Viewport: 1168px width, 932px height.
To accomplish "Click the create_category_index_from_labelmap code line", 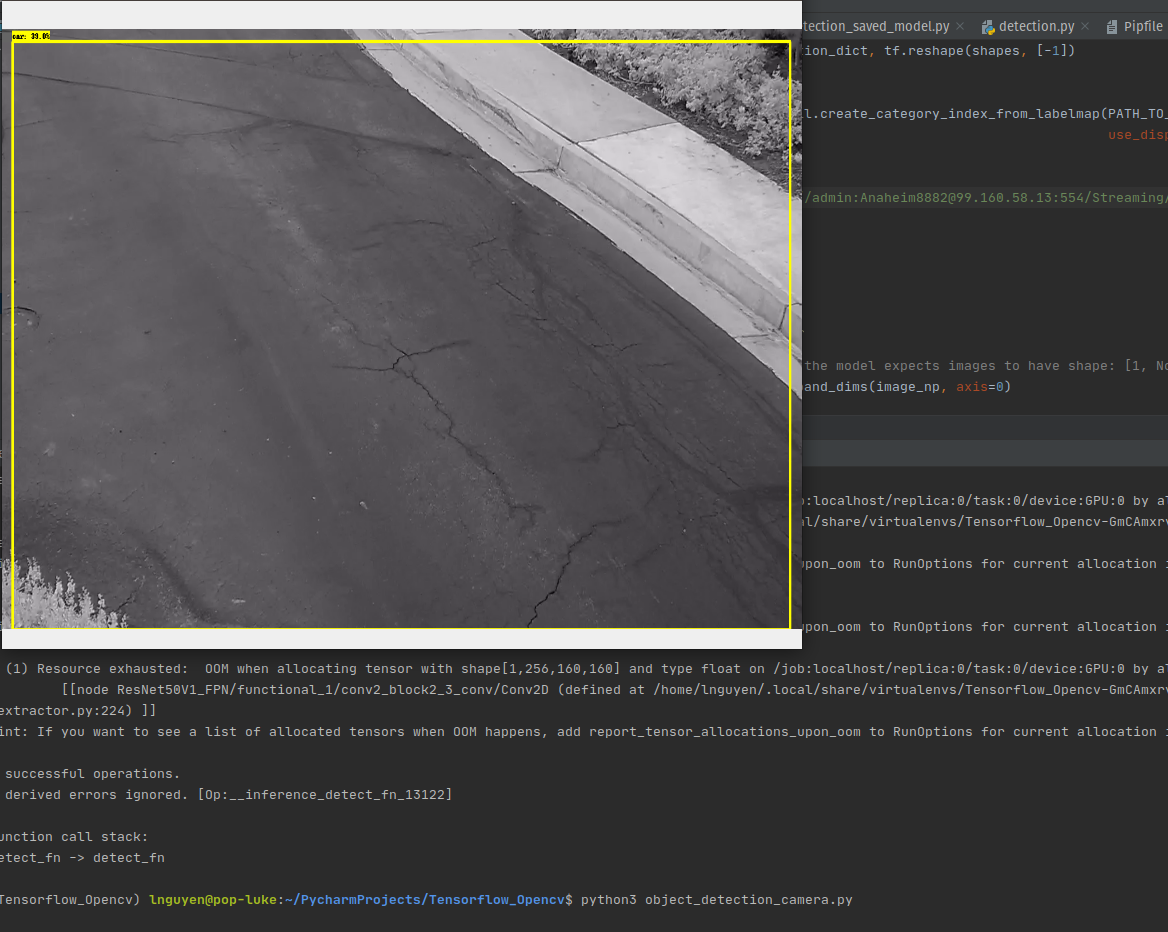I will pyautogui.click(x=985, y=114).
